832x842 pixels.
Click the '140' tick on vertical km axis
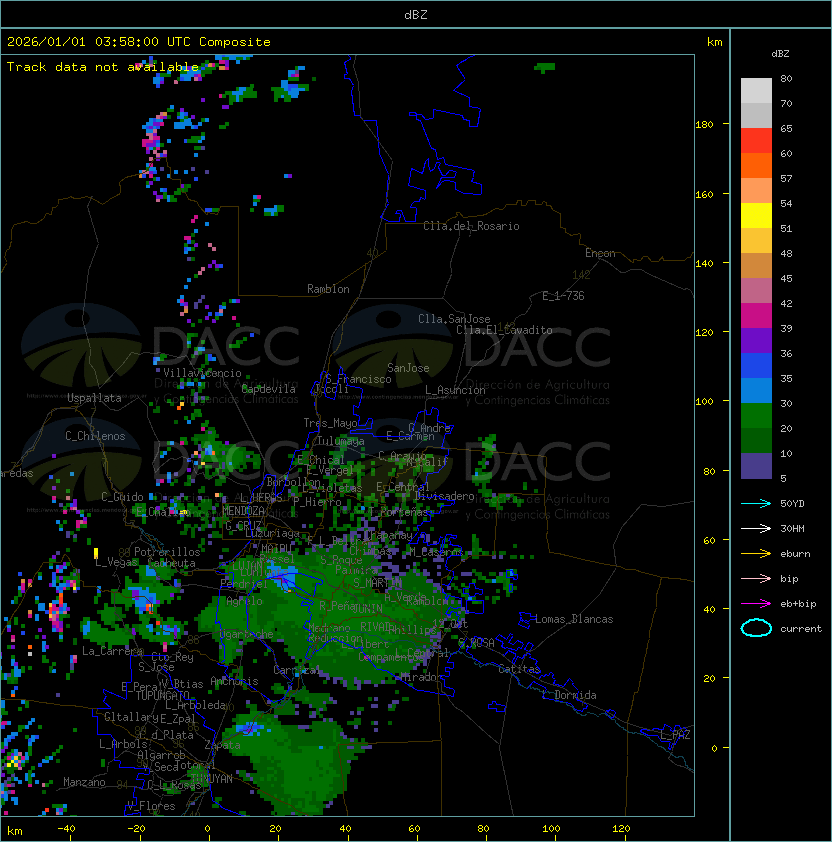coord(704,264)
